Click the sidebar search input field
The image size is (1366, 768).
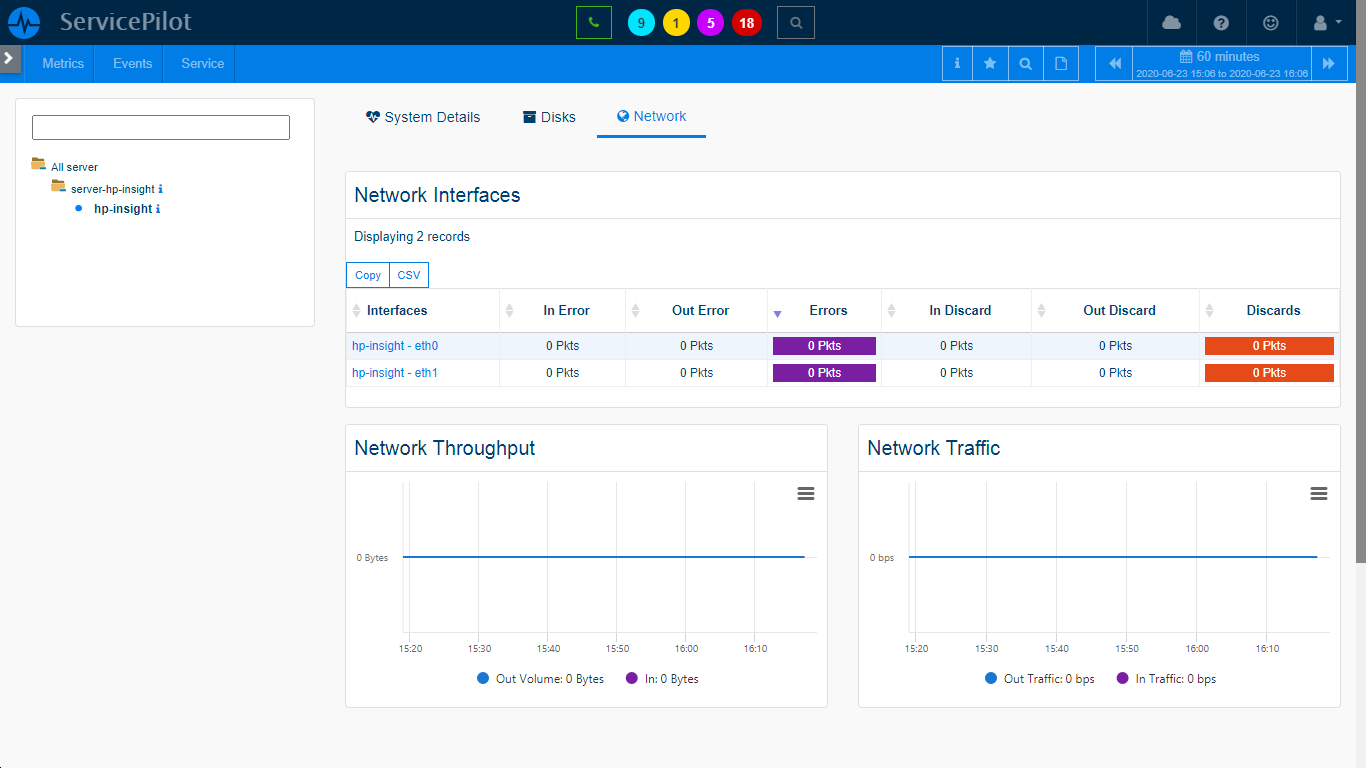(x=160, y=127)
